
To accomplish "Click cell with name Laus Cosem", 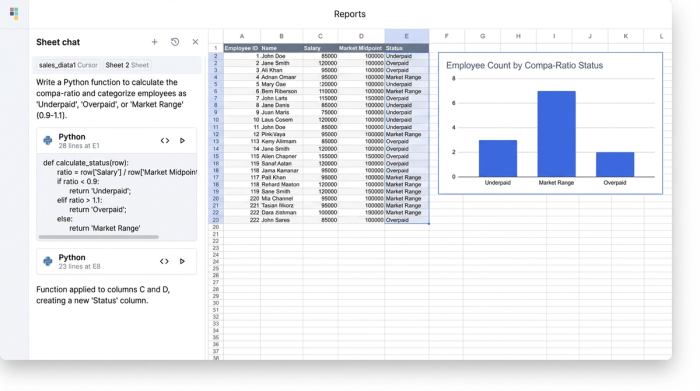I will [281, 120].
